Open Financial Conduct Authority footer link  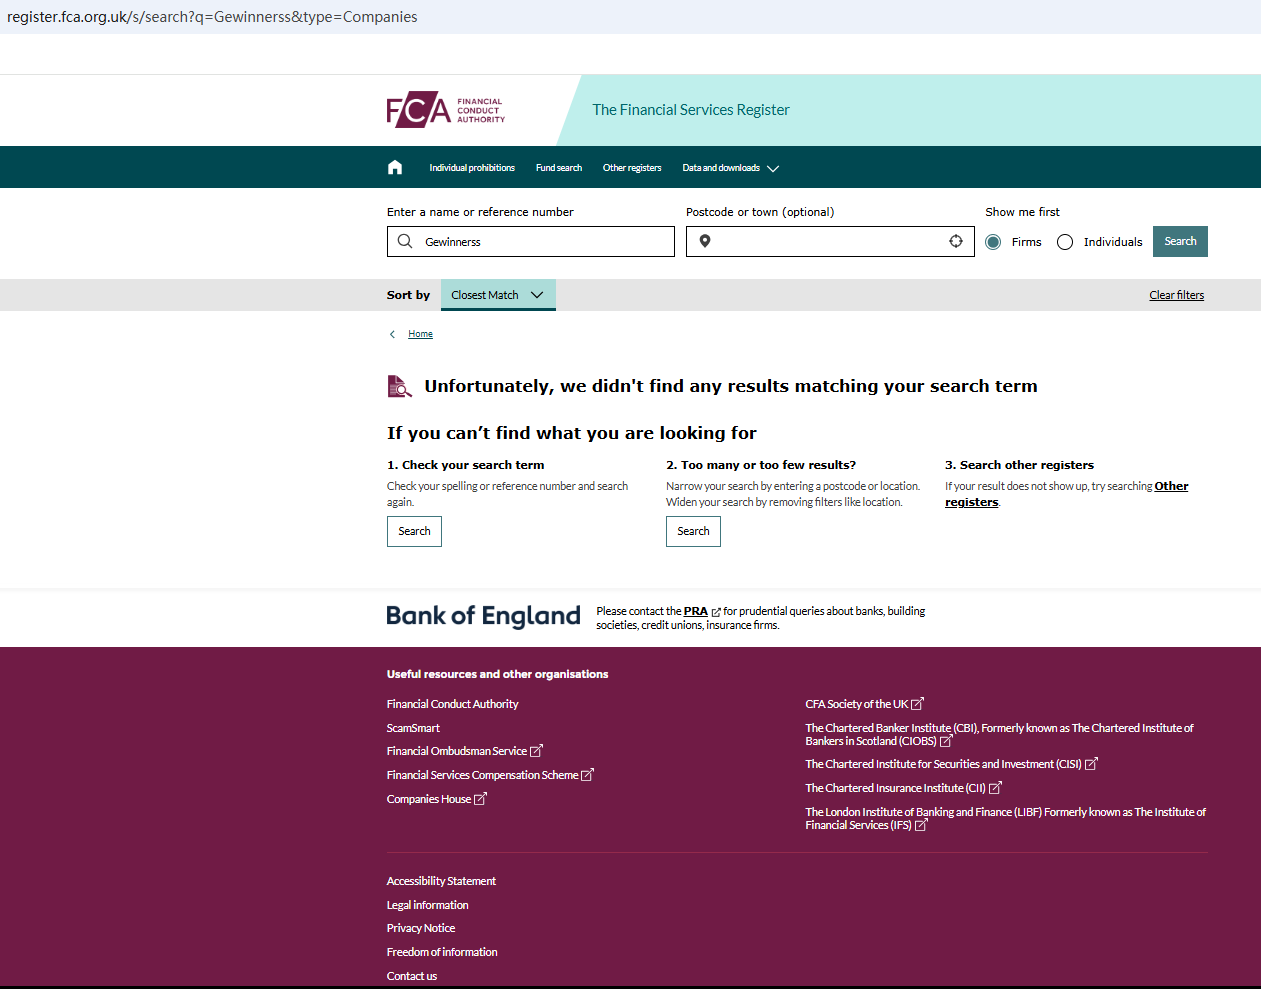pyautogui.click(x=453, y=704)
